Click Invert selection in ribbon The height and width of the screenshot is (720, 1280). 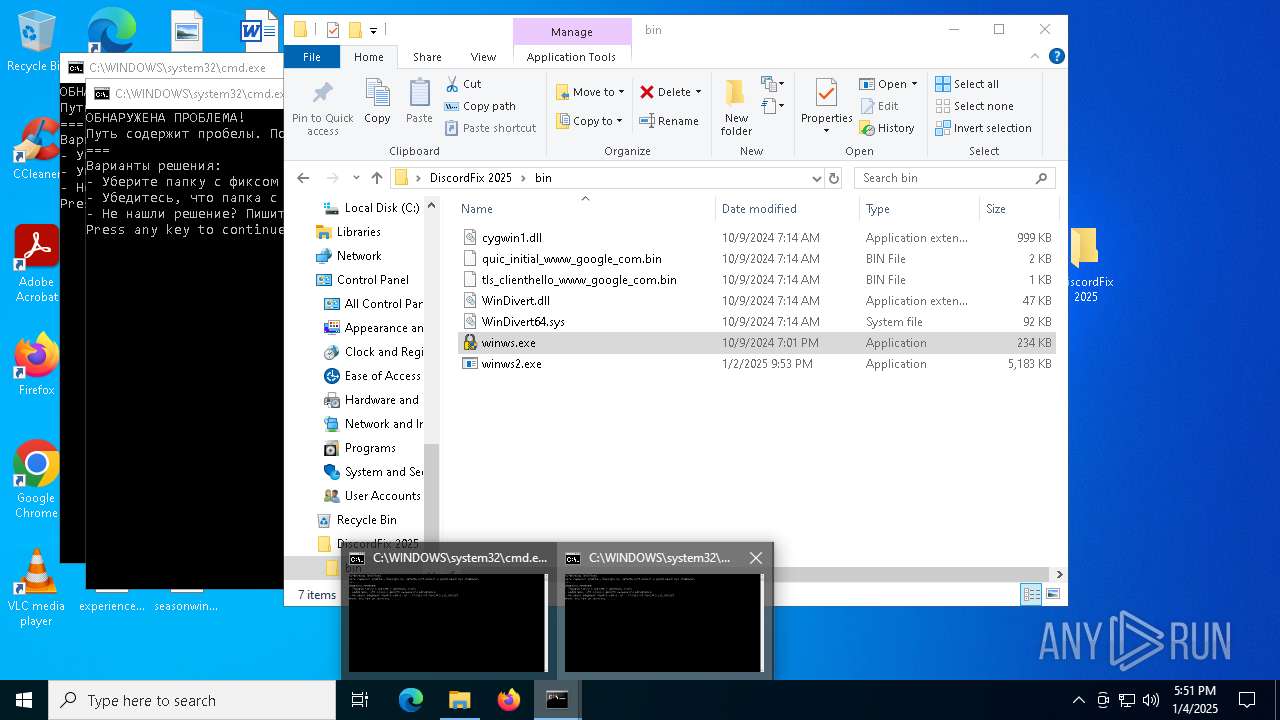(983, 128)
